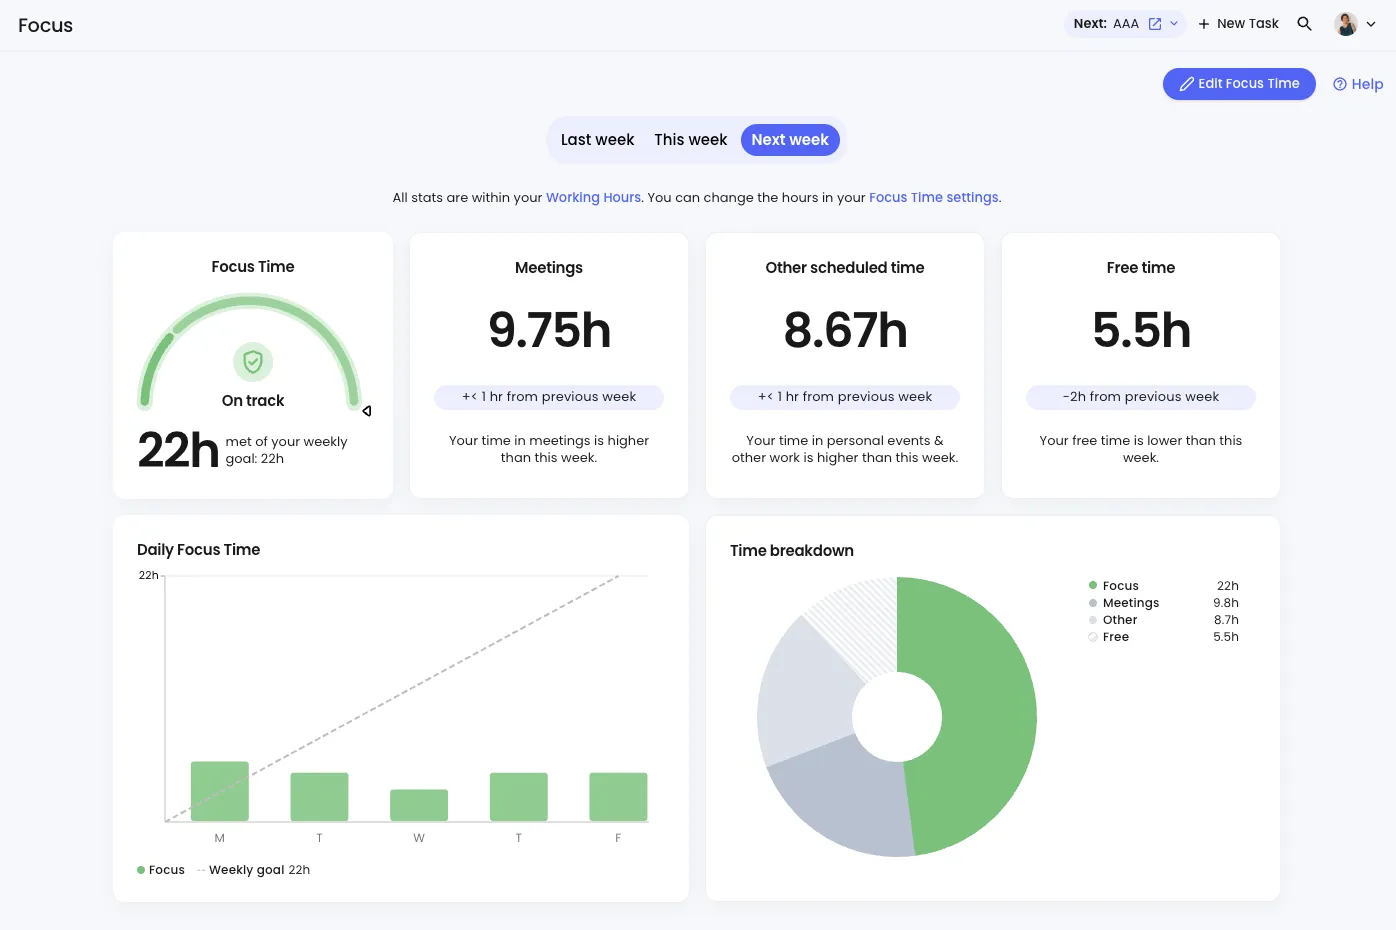
Task: Switch to the Last week tab
Action: point(597,140)
